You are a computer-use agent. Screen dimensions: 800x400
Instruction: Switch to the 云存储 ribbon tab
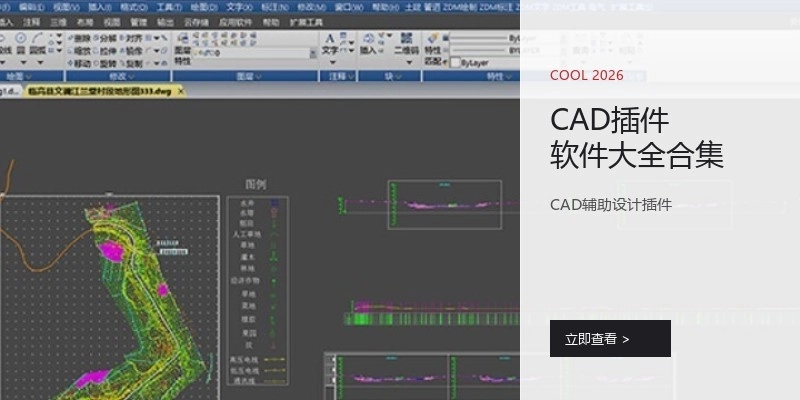pyautogui.click(x=196, y=22)
